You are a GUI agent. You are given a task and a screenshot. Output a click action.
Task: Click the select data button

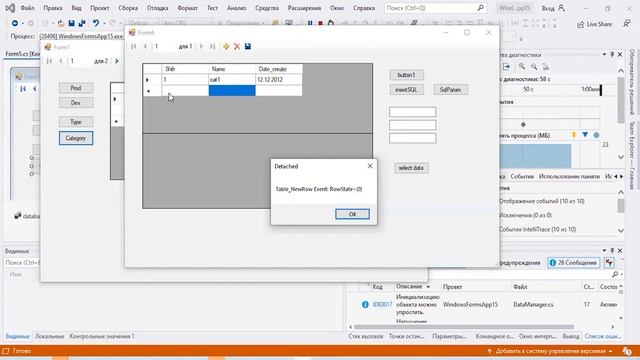[411, 168]
